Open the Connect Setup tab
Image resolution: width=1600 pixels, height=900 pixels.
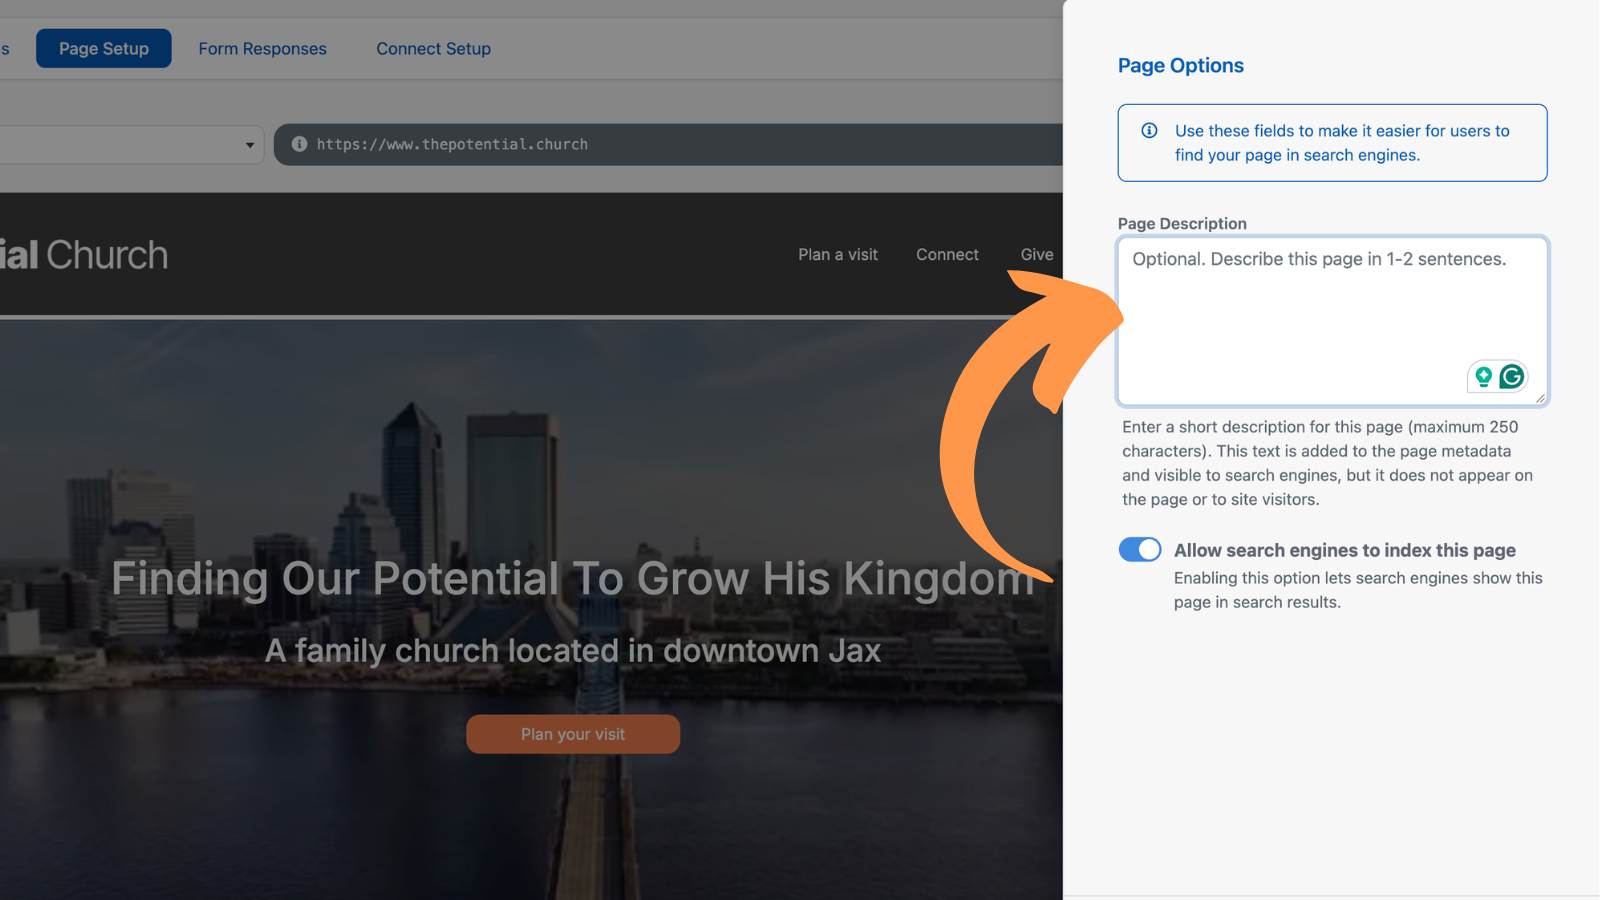click(433, 48)
